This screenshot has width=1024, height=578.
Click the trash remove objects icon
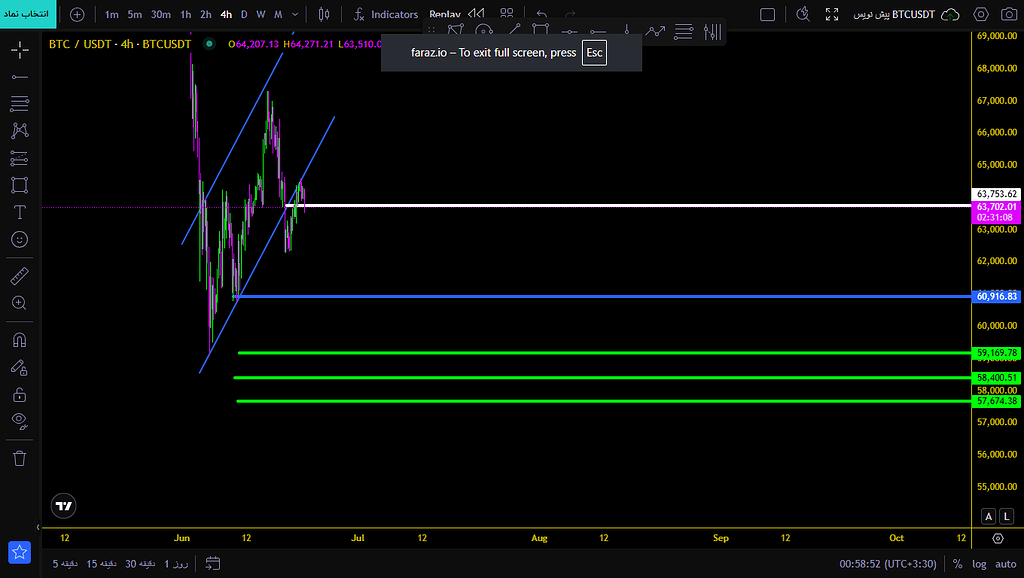point(20,458)
